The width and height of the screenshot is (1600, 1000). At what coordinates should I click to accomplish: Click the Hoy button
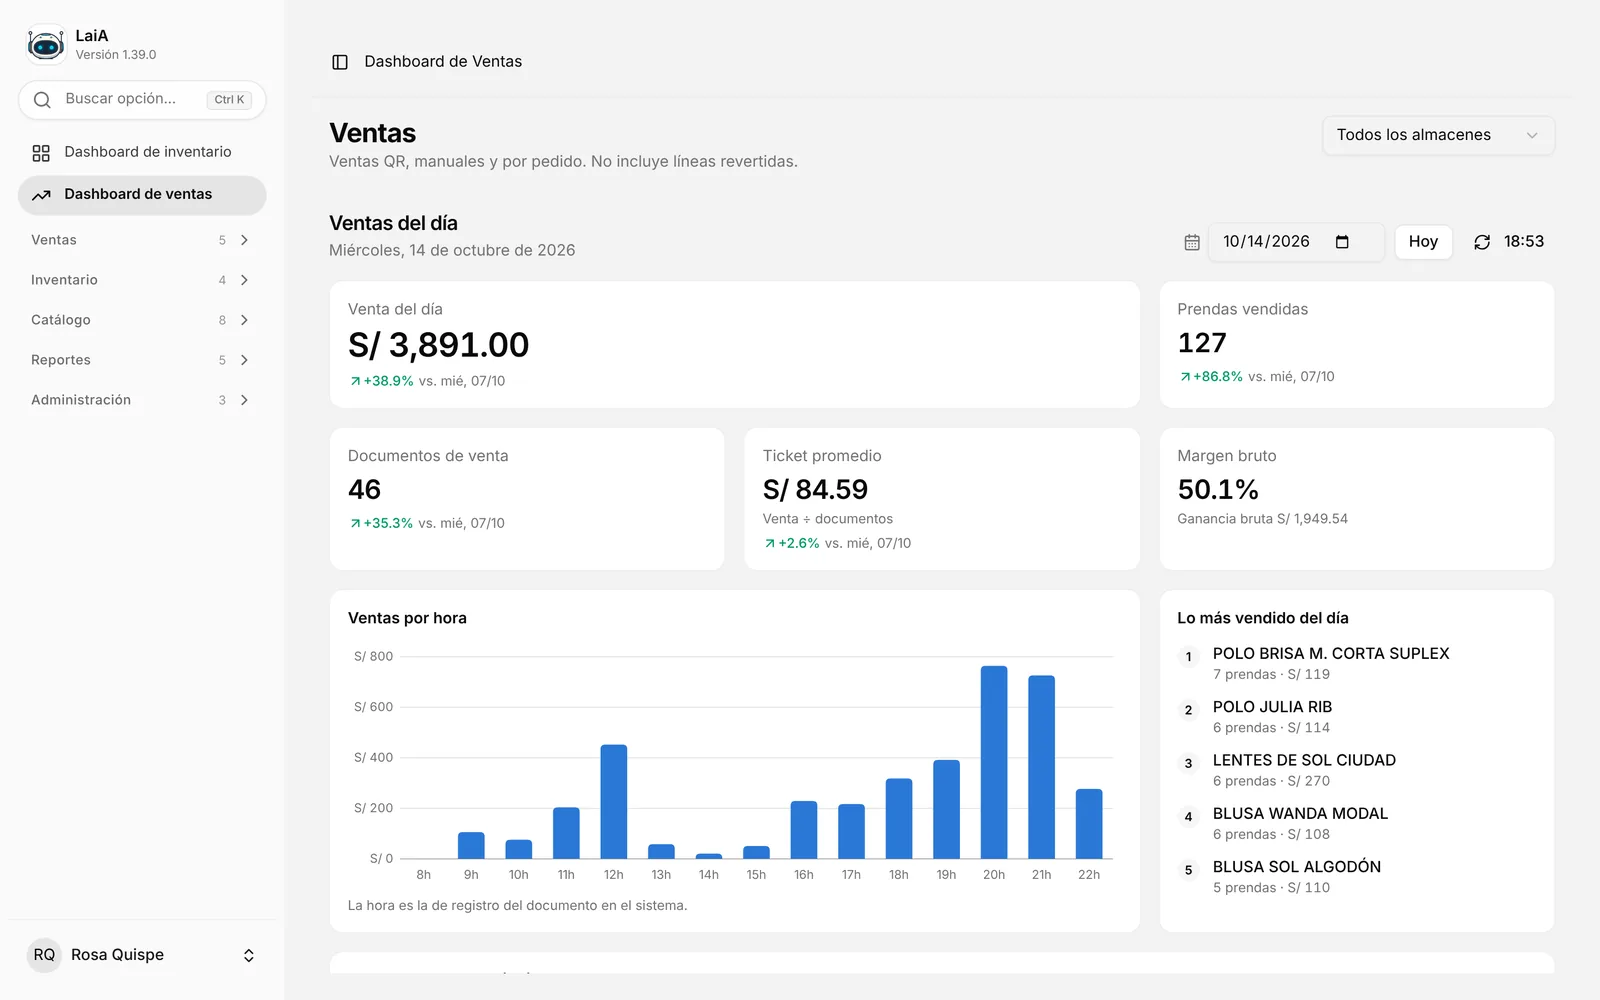click(x=1423, y=242)
